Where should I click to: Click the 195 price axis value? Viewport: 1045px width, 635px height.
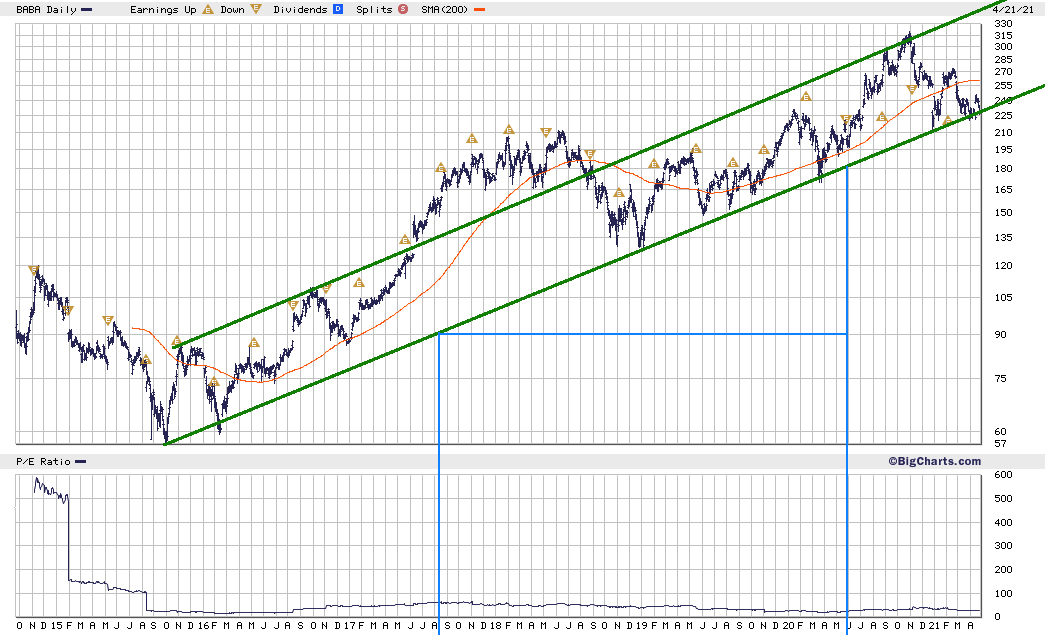pyautogui.click(x=1003, y=149)
